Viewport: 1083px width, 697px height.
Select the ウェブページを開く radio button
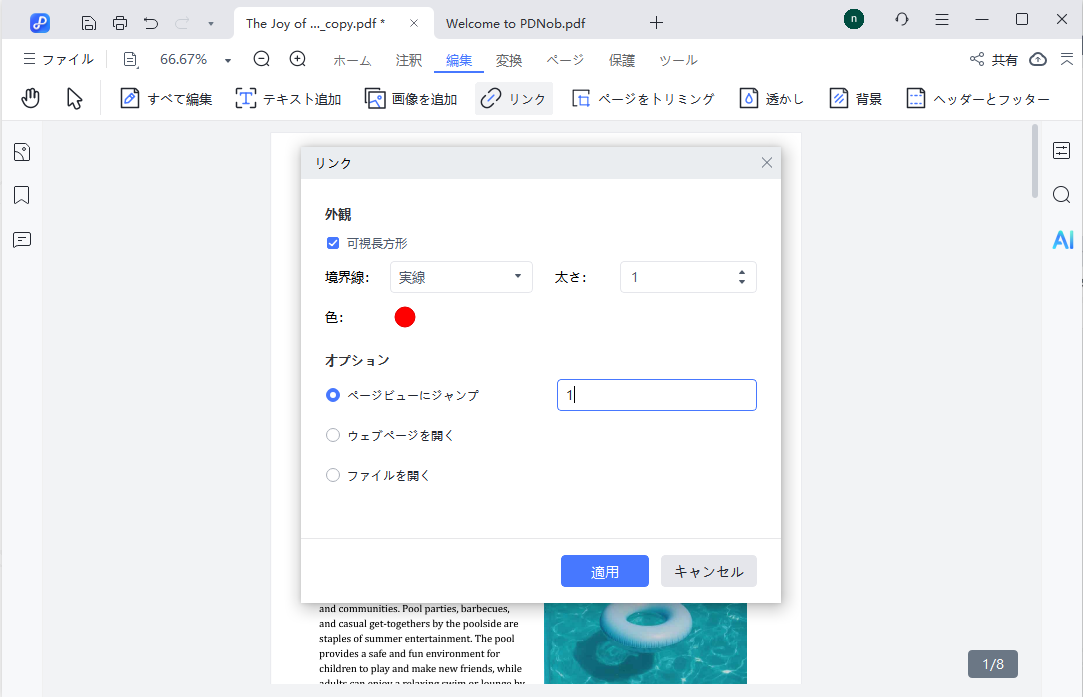tap(332, 435)
